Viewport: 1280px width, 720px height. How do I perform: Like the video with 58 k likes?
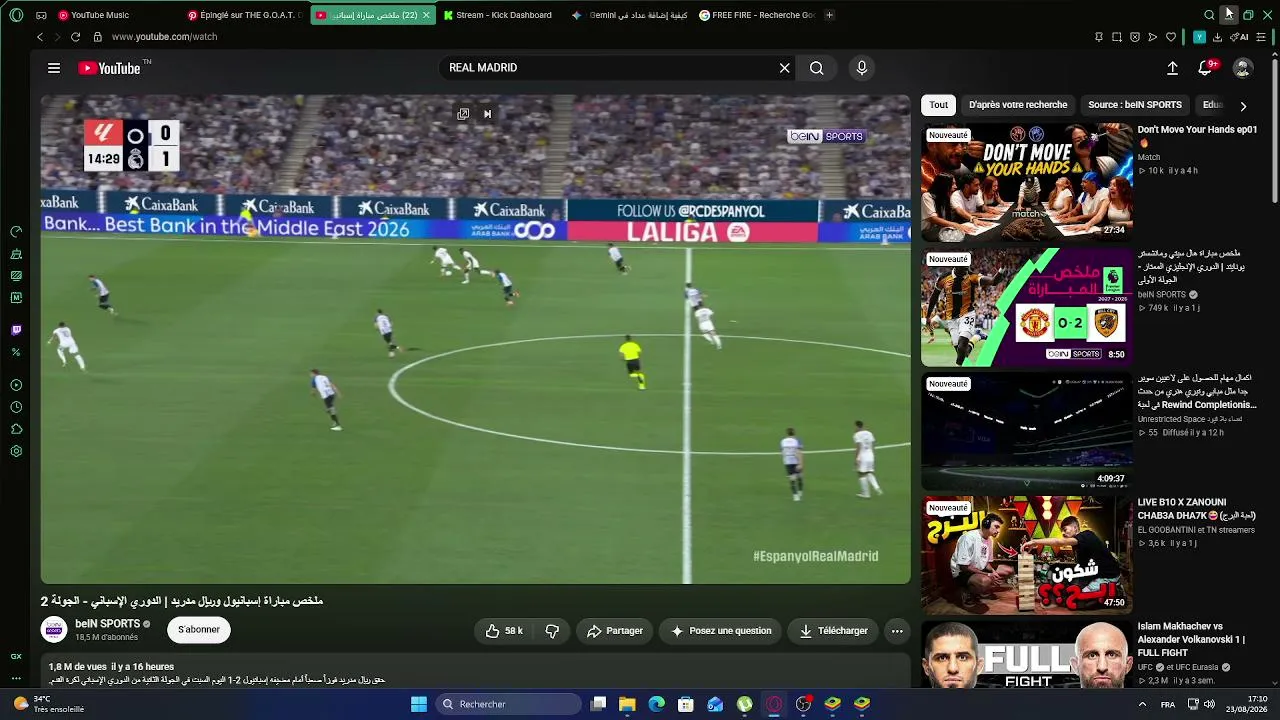click(505, 631)
